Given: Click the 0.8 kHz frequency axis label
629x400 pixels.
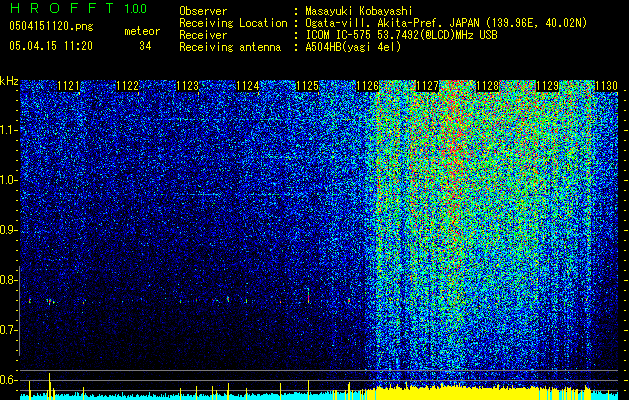Looking at the screenshot, I should click(7, 280).
